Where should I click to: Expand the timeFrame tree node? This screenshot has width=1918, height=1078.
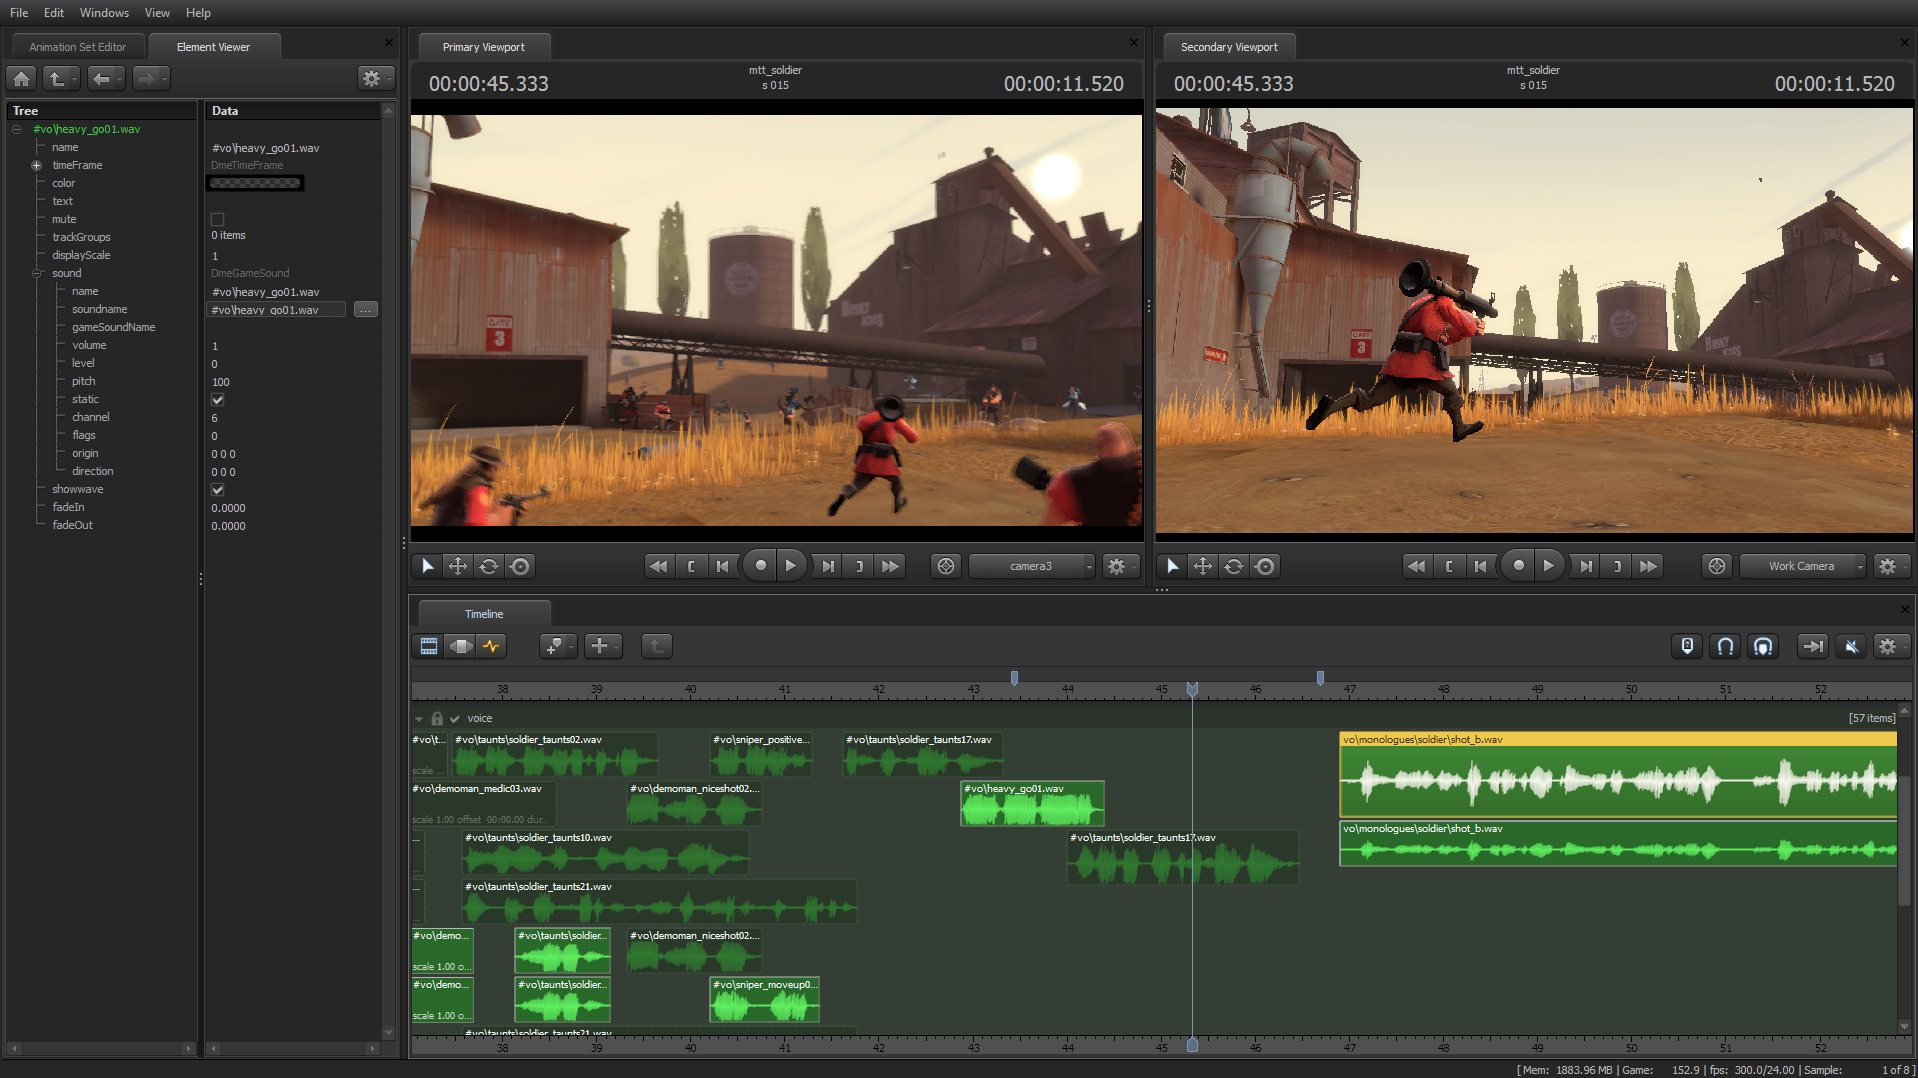(36, 165)
